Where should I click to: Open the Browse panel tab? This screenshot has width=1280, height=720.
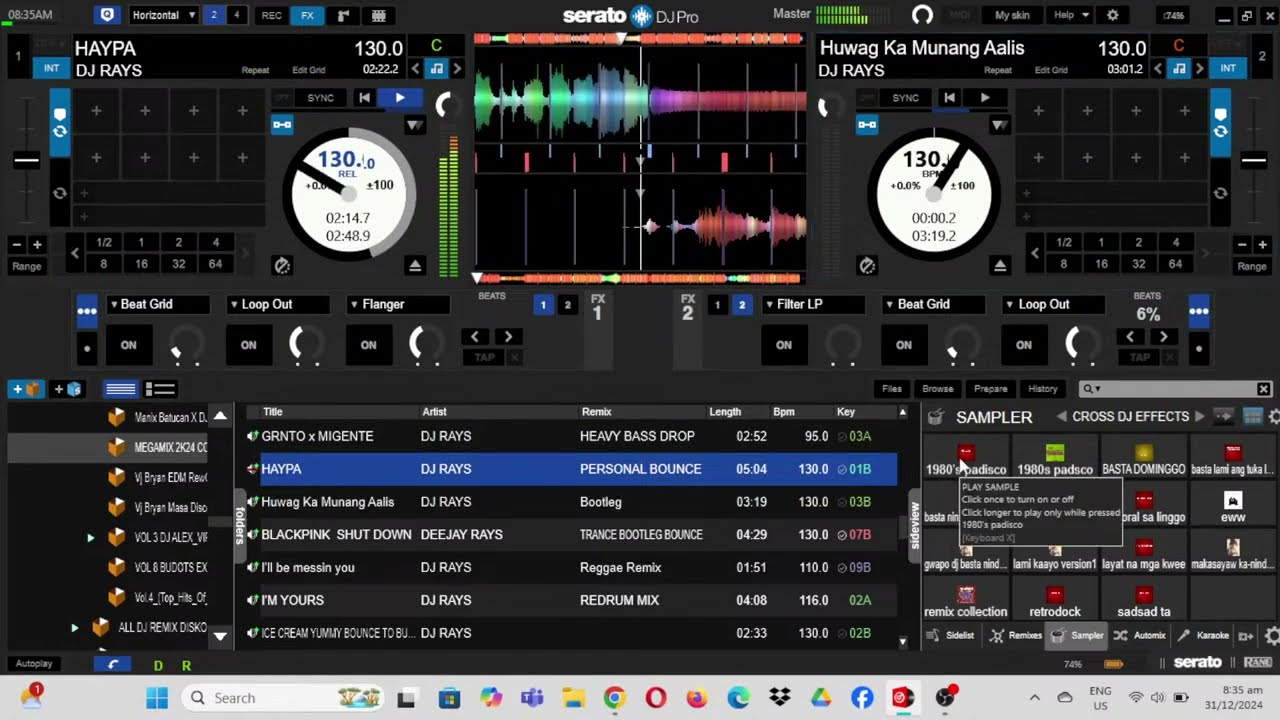(x=938, y=389)
